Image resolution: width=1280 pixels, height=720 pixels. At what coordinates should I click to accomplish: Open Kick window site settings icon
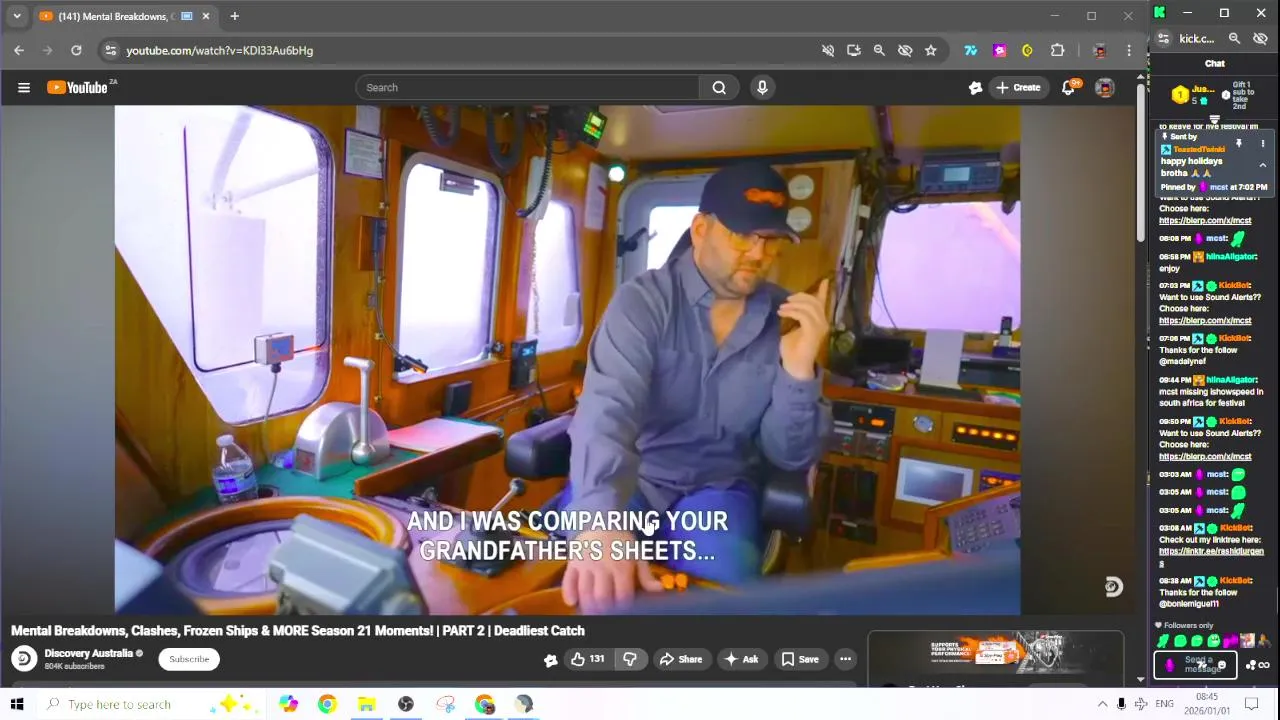[1163, 38]
